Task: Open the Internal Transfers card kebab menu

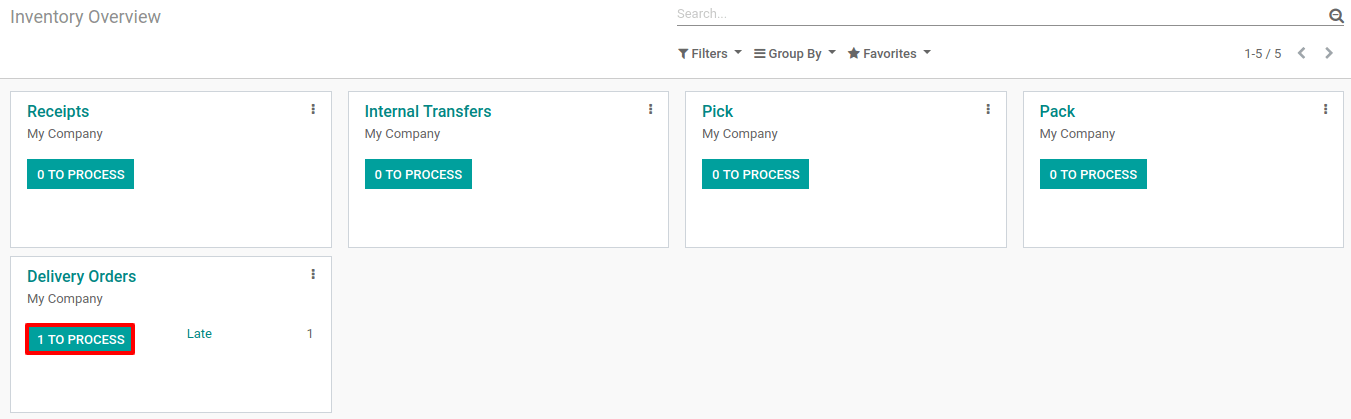Action: tap(650, 109)
